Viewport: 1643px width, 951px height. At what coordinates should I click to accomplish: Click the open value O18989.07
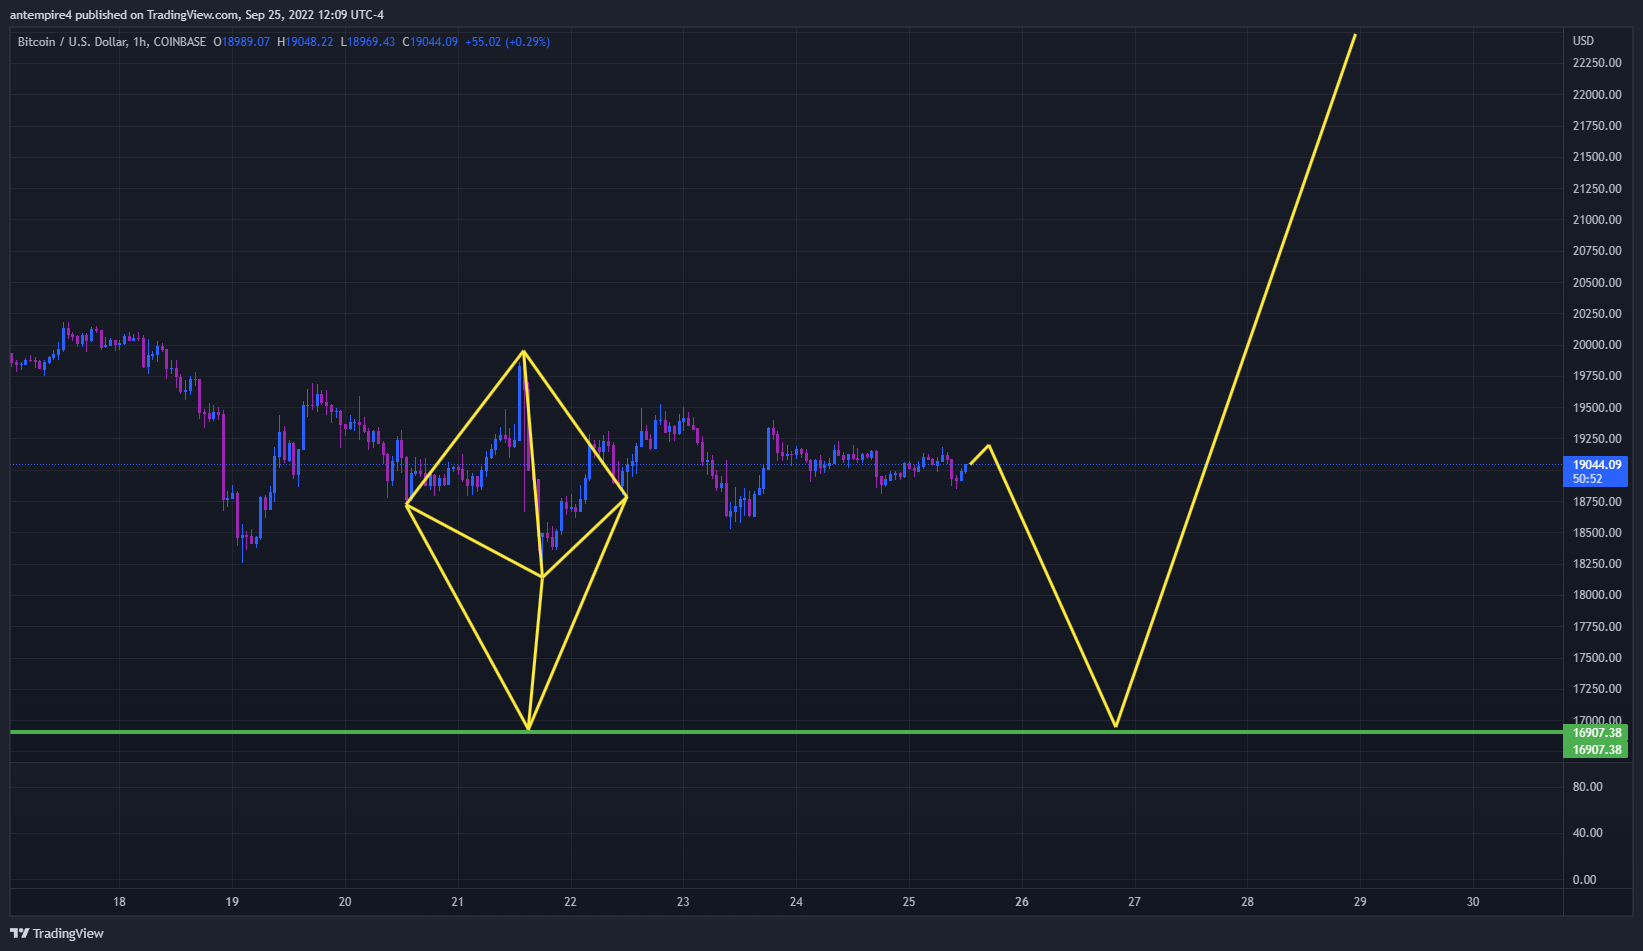(242, 42)
